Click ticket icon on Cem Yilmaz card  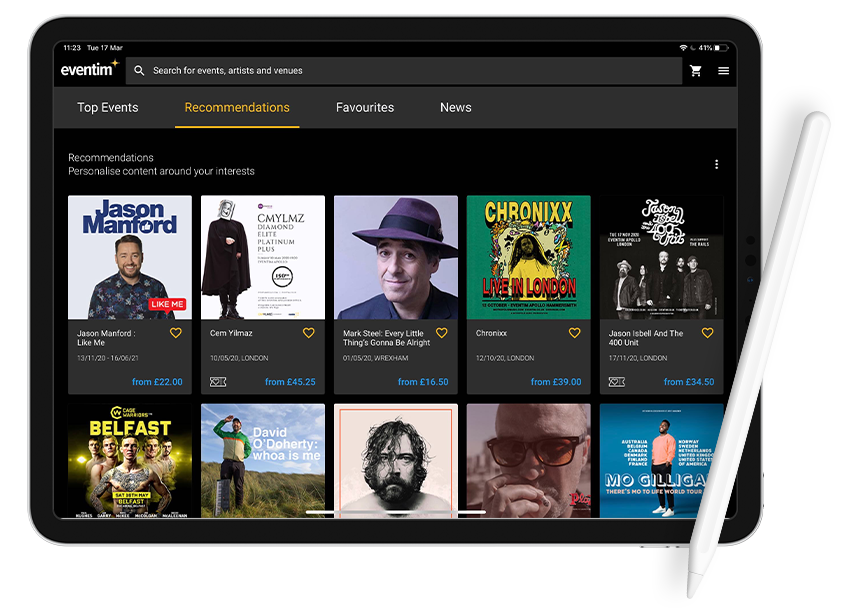click(x=218, y=382)
